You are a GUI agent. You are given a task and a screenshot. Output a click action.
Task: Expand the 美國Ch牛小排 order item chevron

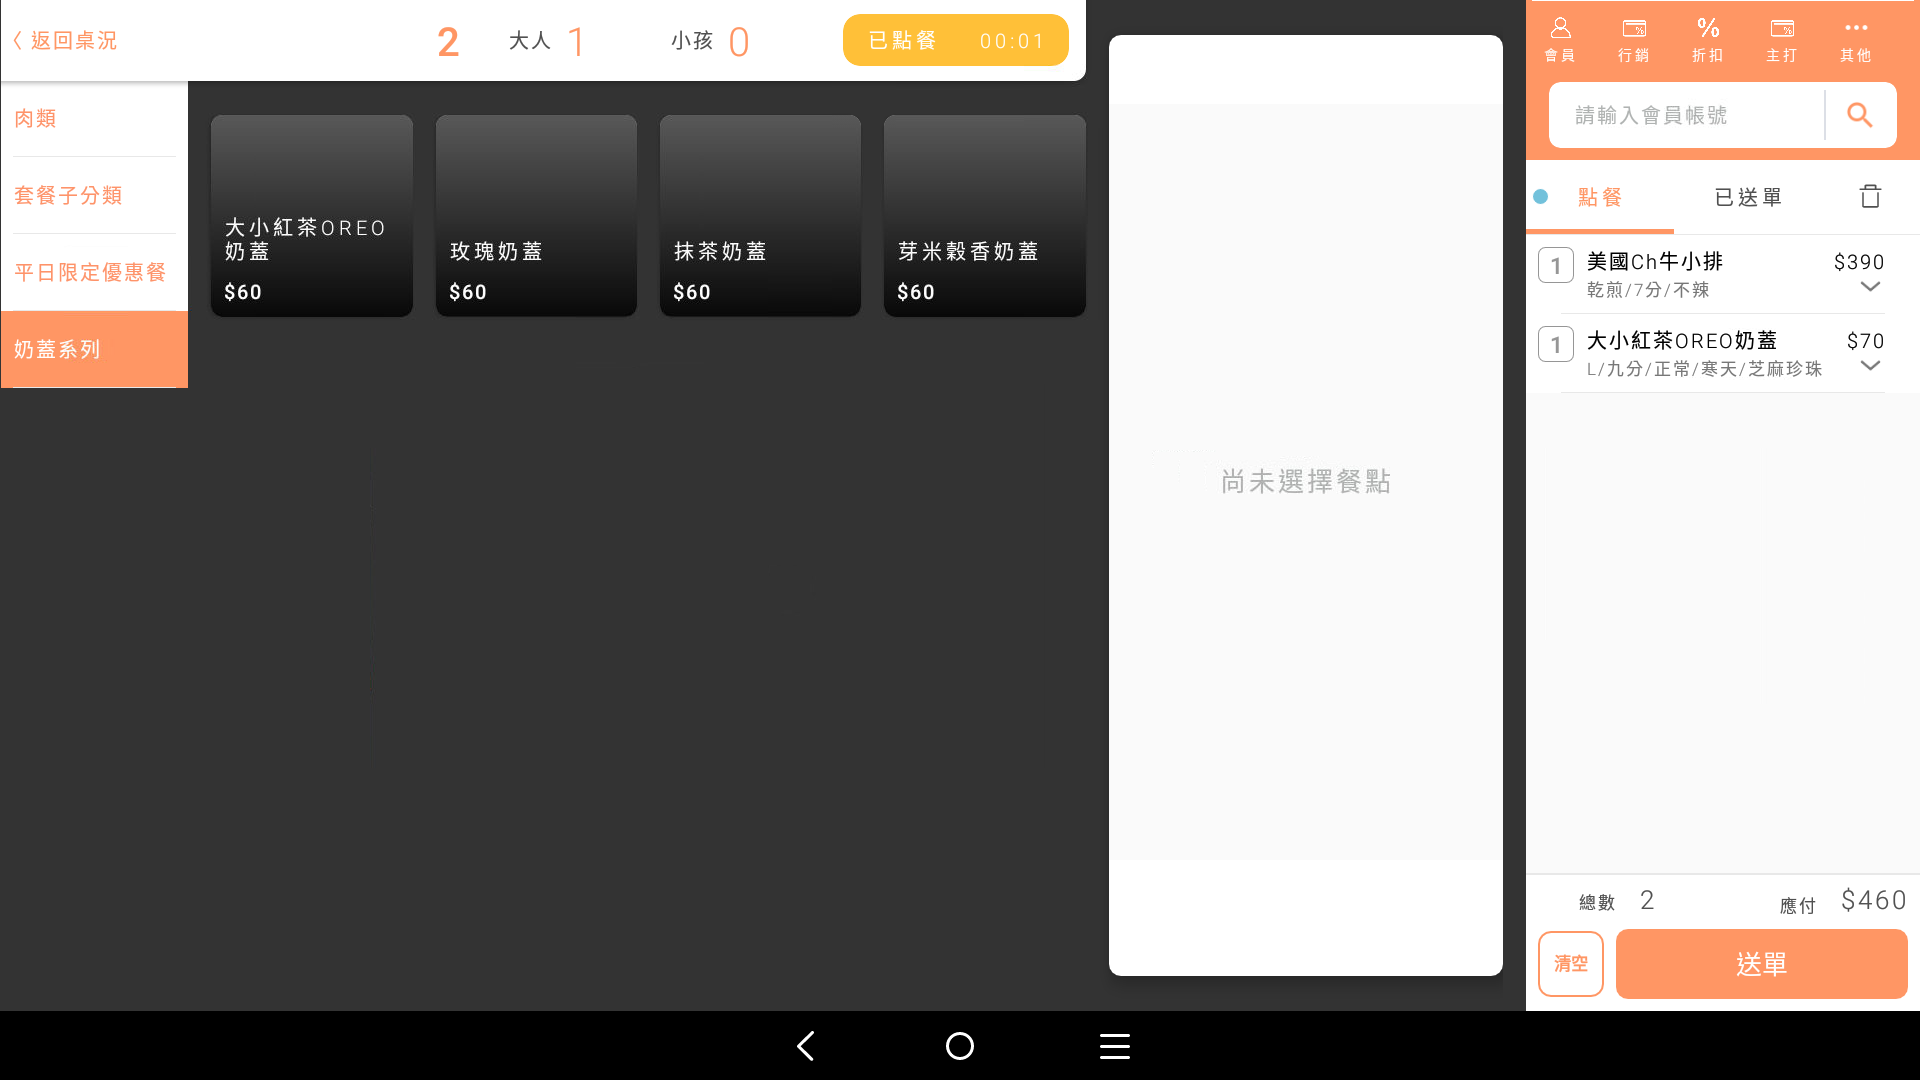[x=1870, y=287]
